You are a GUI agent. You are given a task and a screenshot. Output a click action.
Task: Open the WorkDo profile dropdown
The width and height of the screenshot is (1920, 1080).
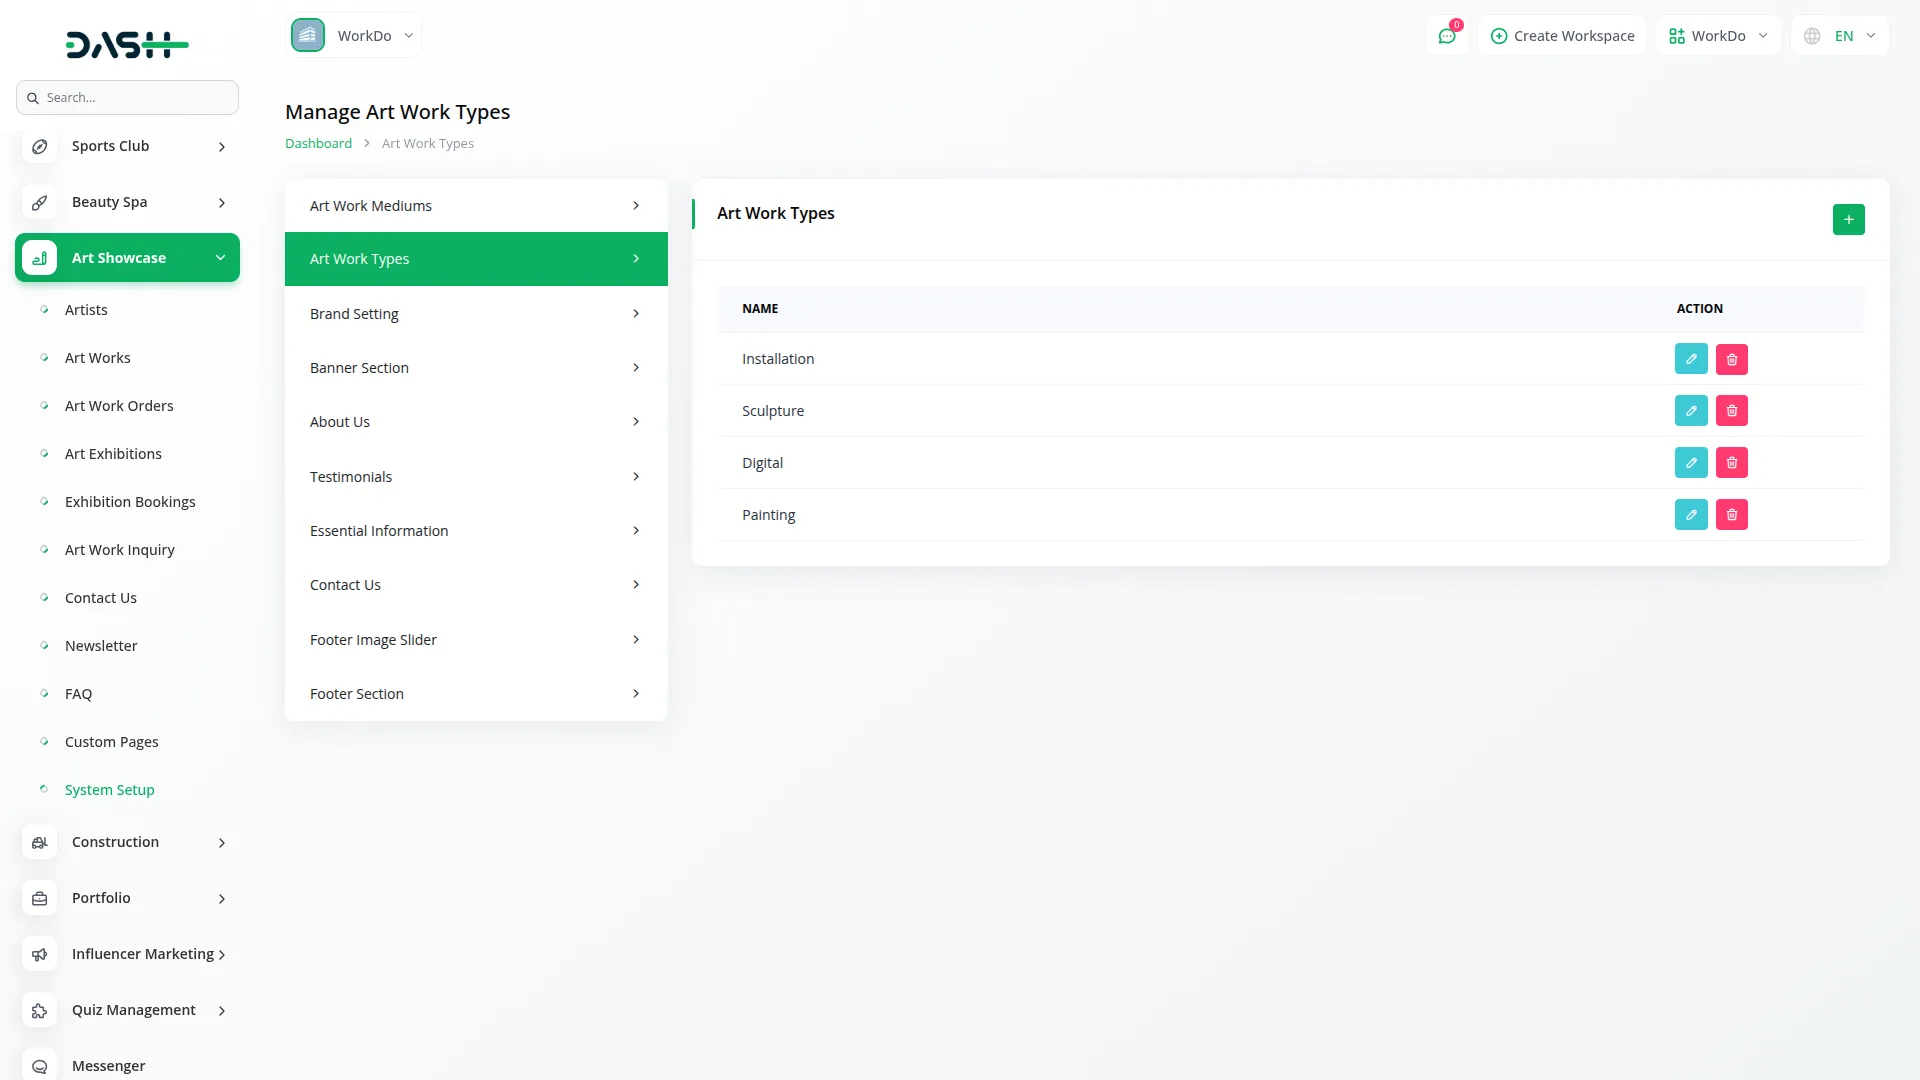[1718, 36]
